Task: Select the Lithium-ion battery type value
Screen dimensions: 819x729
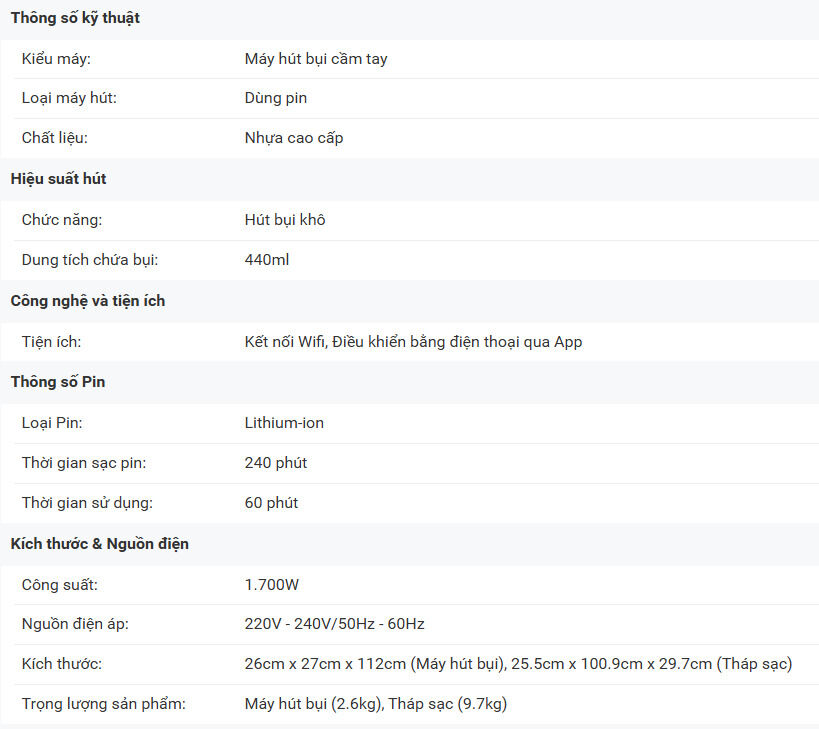Action: [284, 423]
